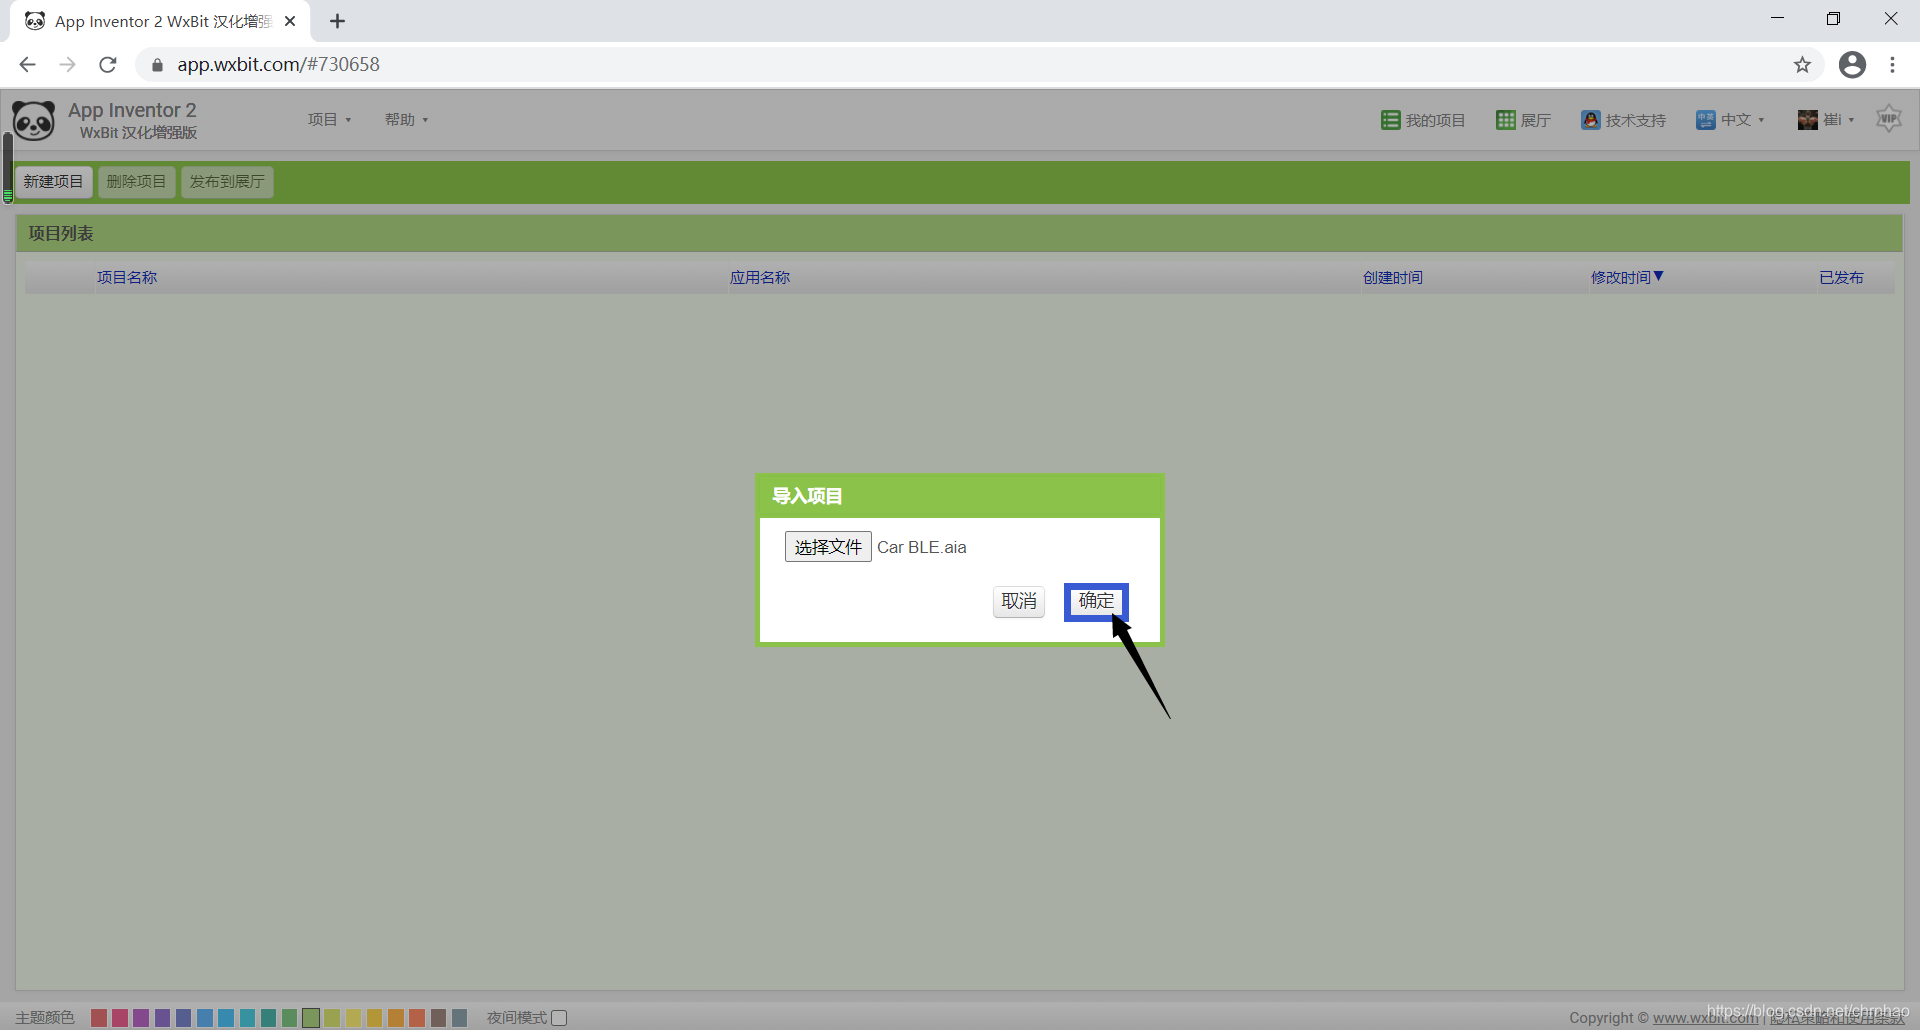Select the App Inventor 2 WxBit browser tab
The height and width of the screenshot is (1030, 1920).
(x=160, y=21)
